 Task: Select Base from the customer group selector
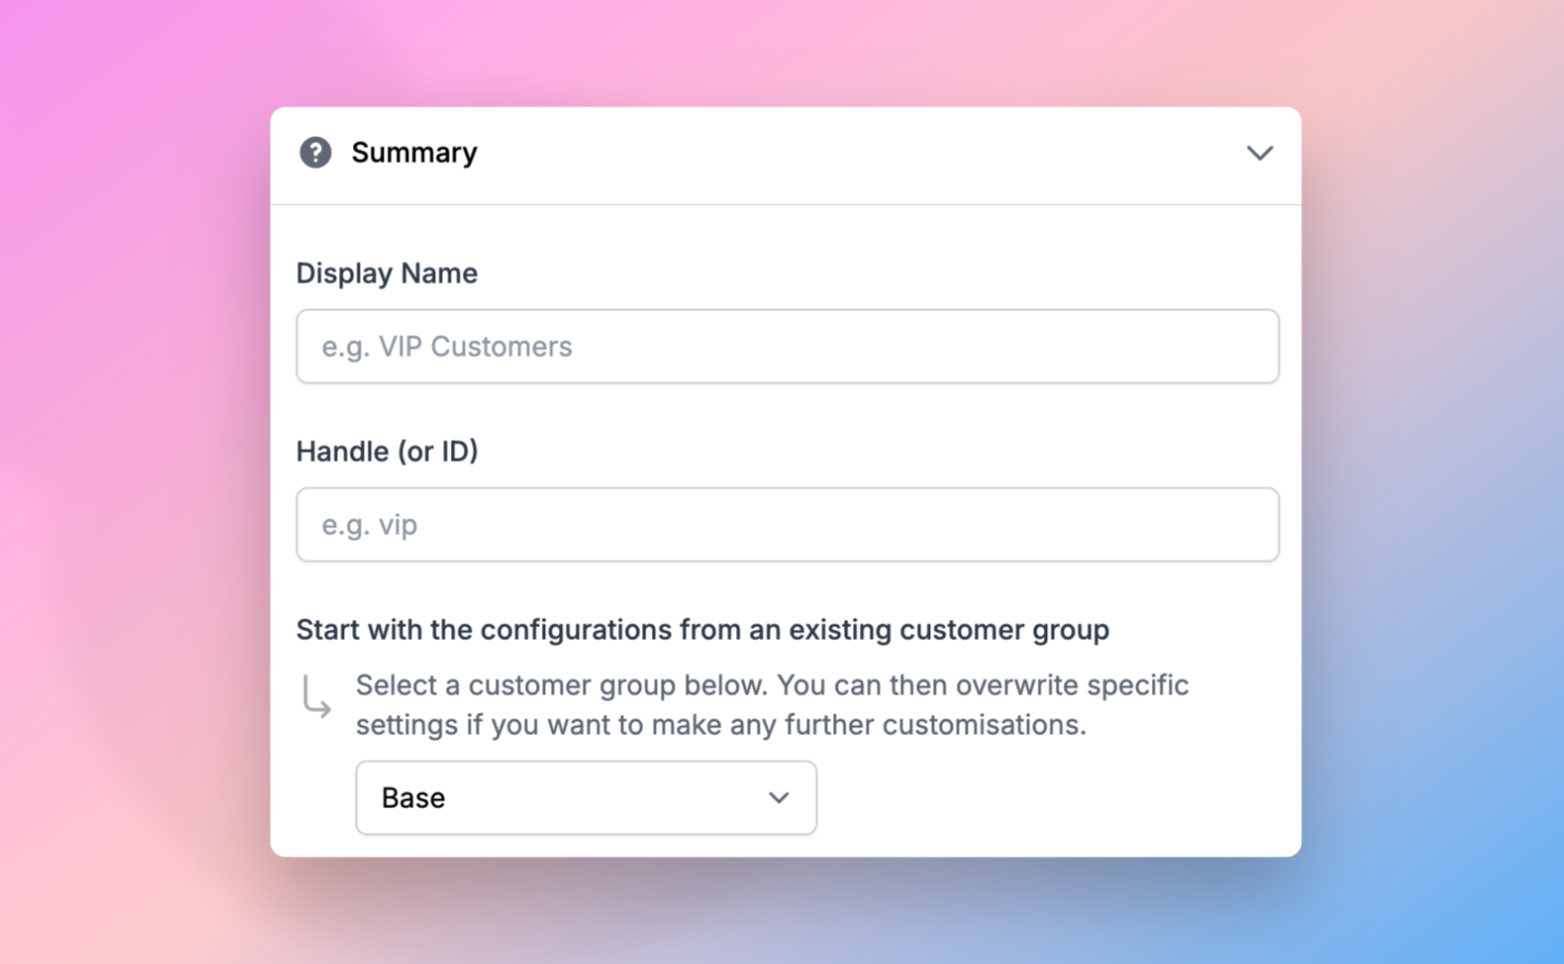(585, 797)
